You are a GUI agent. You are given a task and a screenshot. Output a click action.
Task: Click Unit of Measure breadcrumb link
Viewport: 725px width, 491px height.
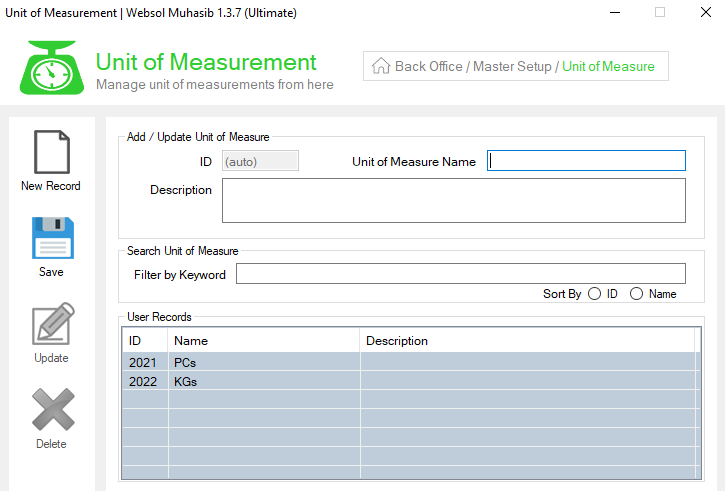coord(608,66)
